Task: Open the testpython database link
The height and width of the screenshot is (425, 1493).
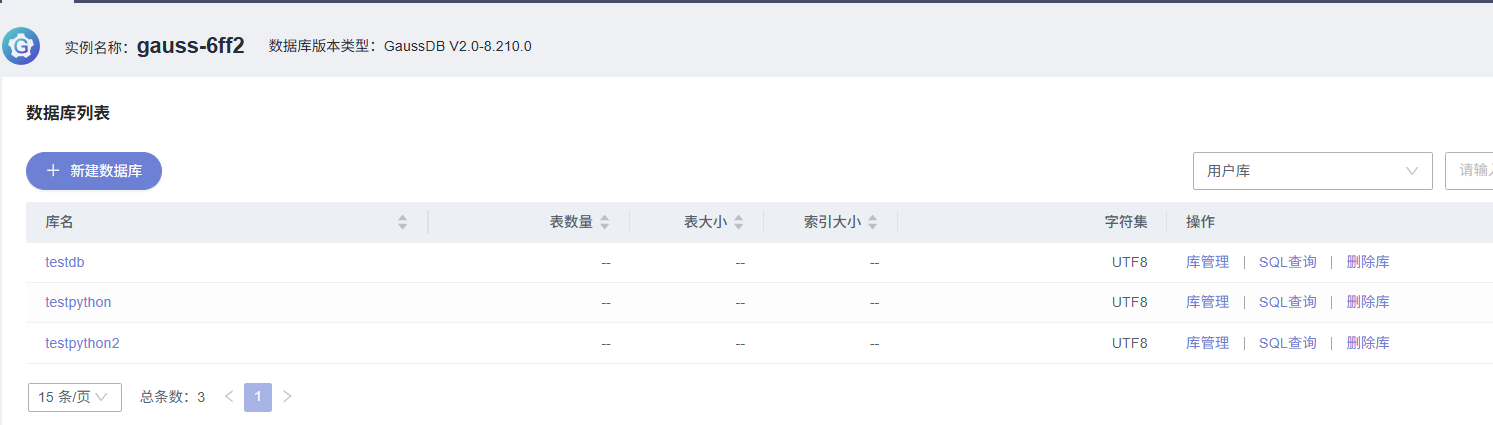Action: pos(78,302)
